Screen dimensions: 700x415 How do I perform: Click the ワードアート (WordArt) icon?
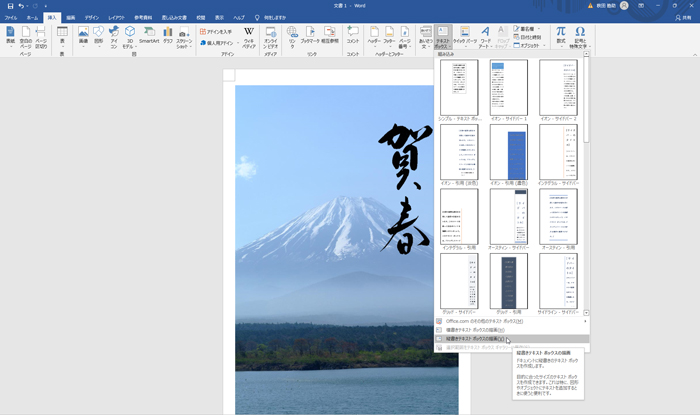tap(485, 35)
